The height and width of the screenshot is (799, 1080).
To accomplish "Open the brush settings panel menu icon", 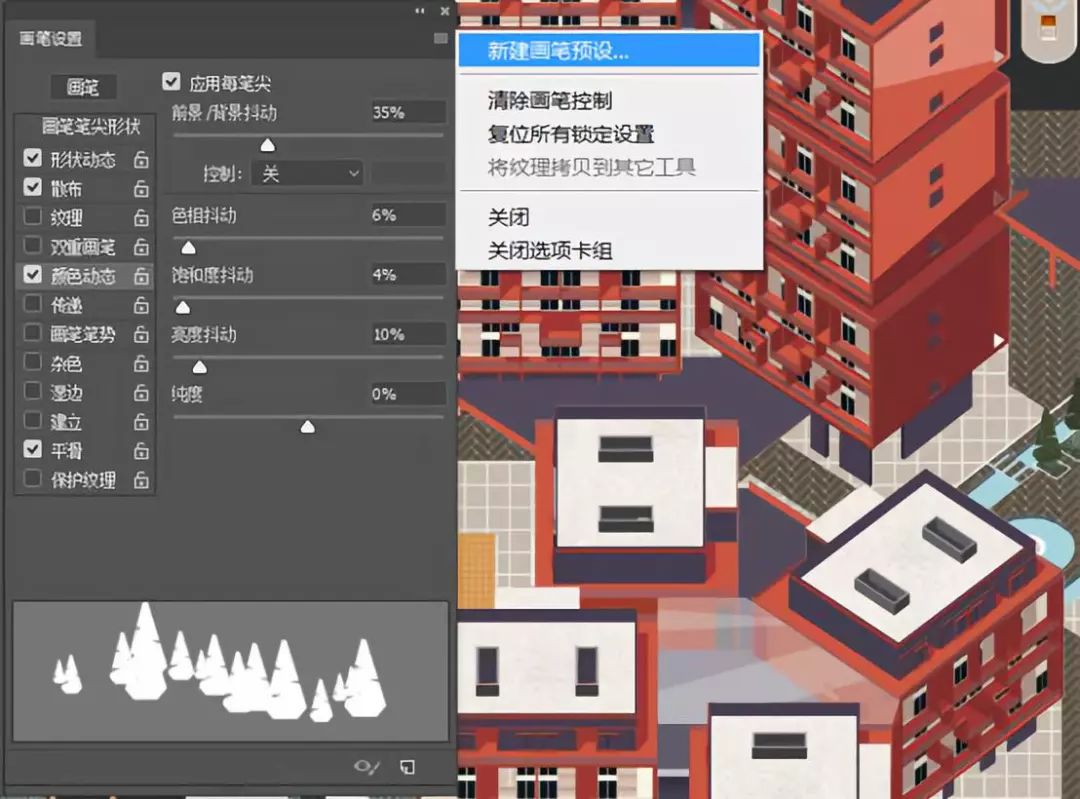I will click(x=440, y=39).
